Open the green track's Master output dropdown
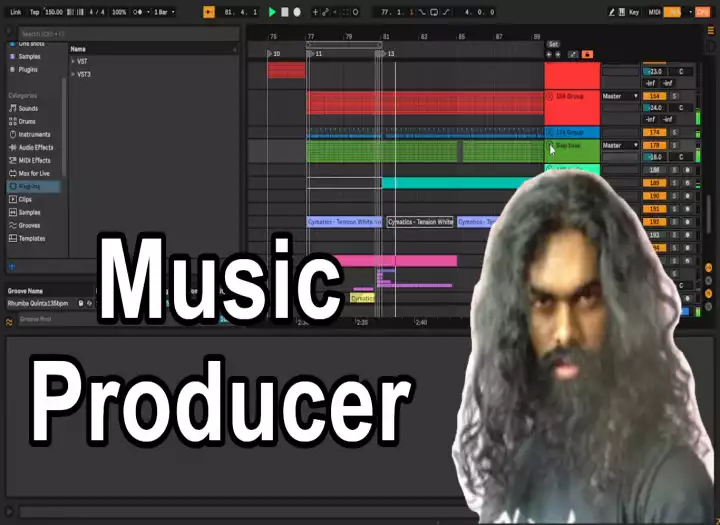 (x=620, y=145)
